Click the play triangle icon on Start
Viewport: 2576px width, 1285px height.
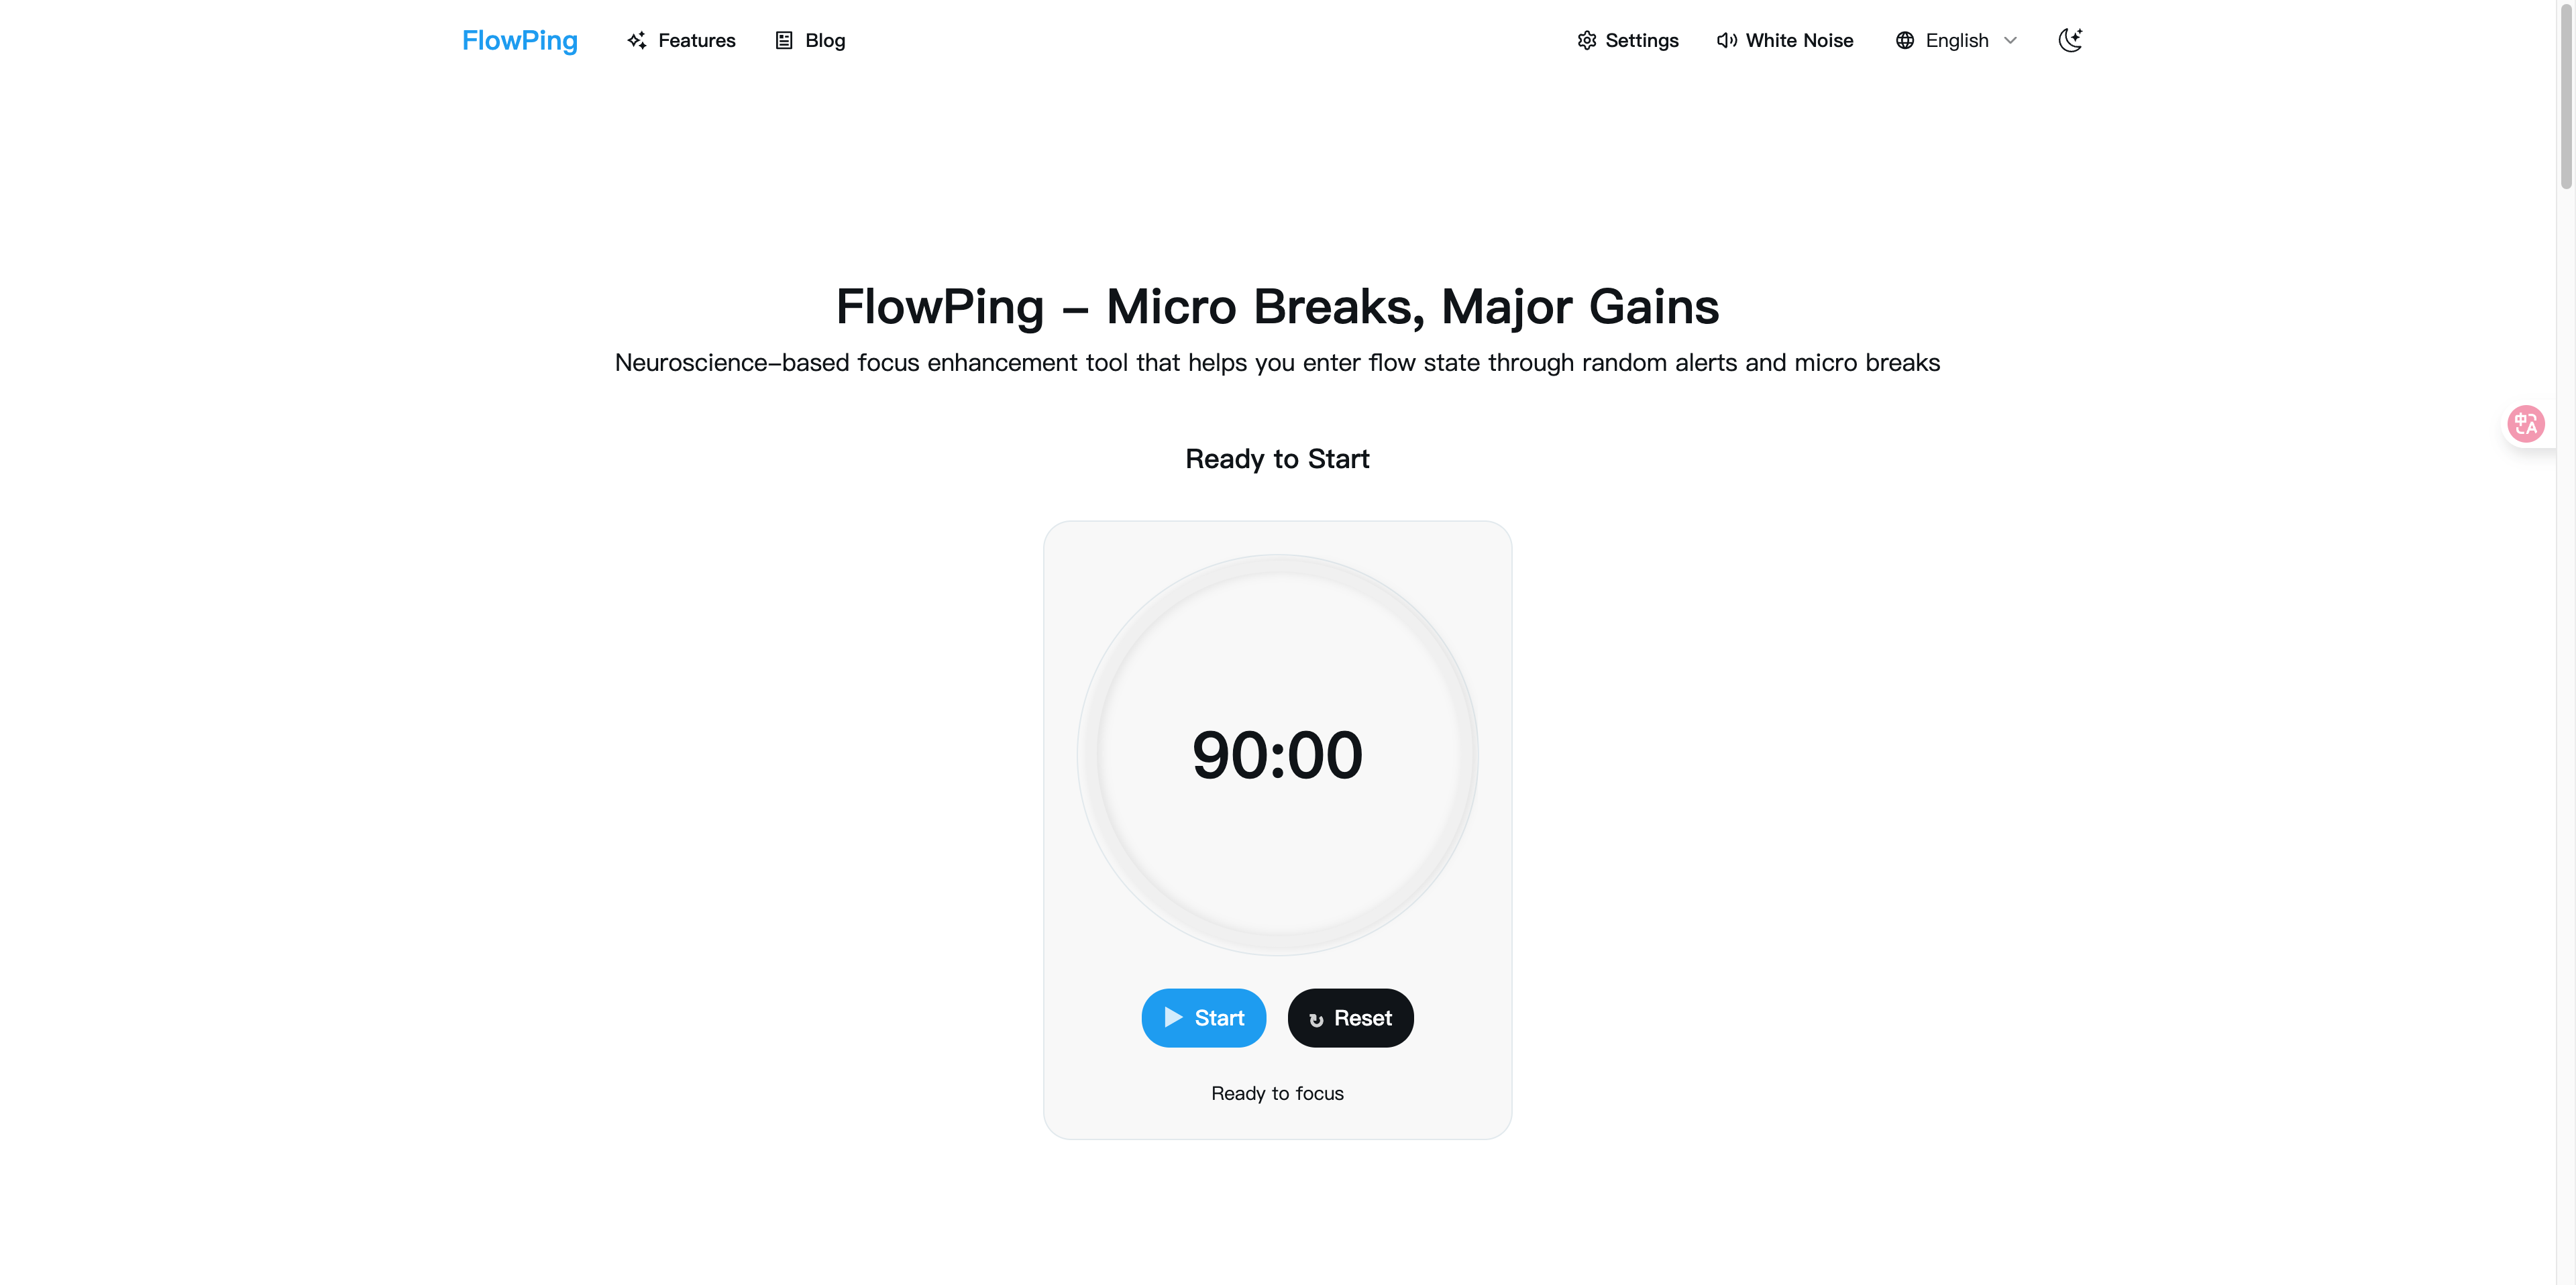1173,1017
